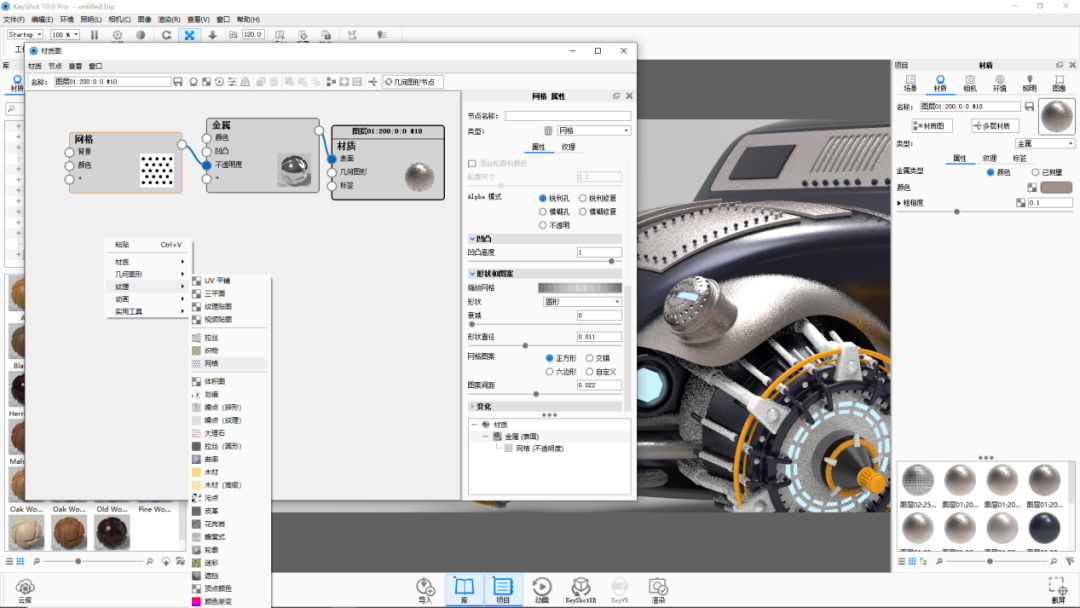Open the Startup workspace dropdown
This screenshot has height=608, width=1080.
(25, 34)
